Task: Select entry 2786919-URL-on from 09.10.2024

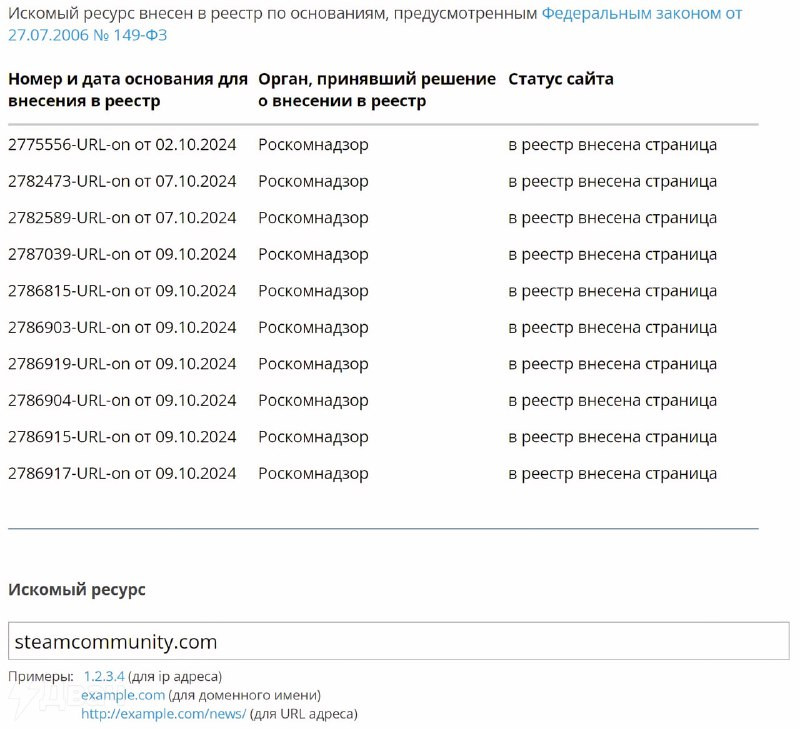Action: (x=122, y=364)
